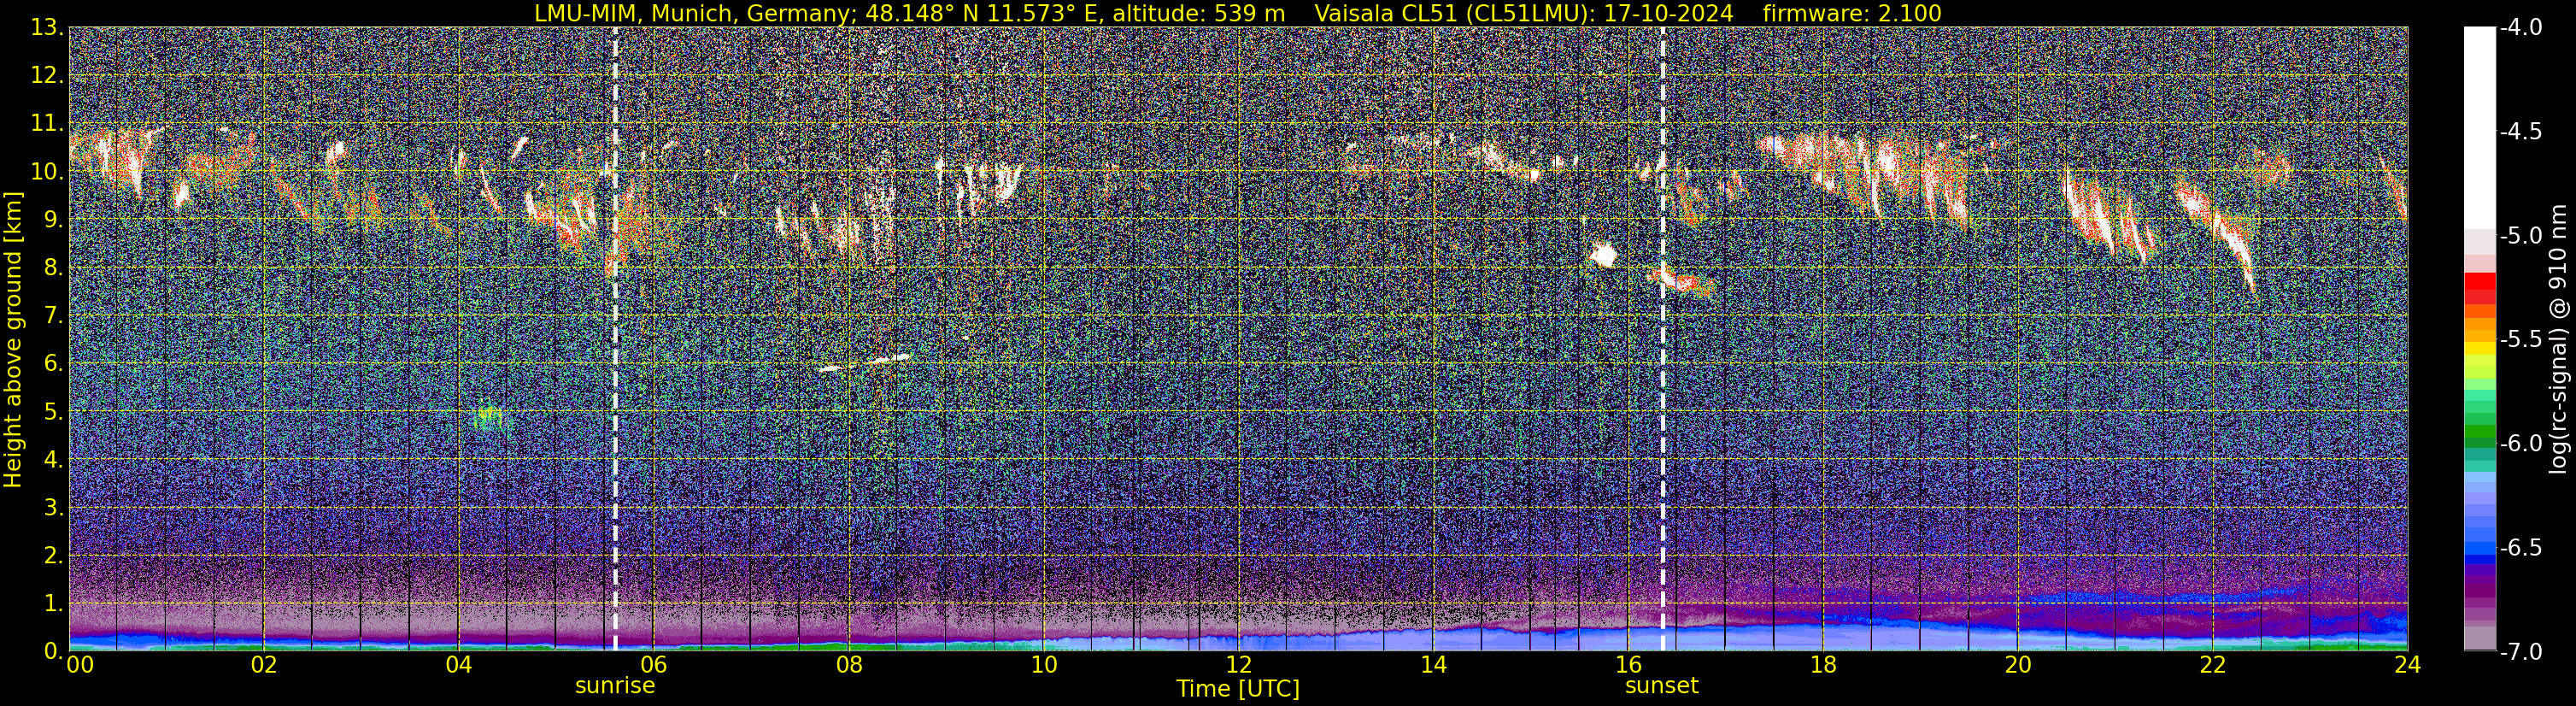Click colorbar tick label '-5.0'
The width and height of the screenshot is (2576, 706).
point(2520,236)
